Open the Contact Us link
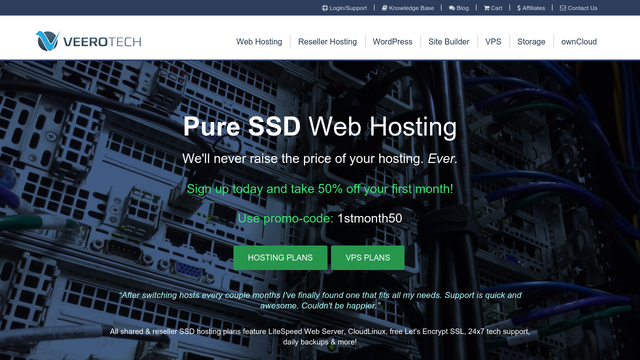640x360 pixels. point(582,8)
